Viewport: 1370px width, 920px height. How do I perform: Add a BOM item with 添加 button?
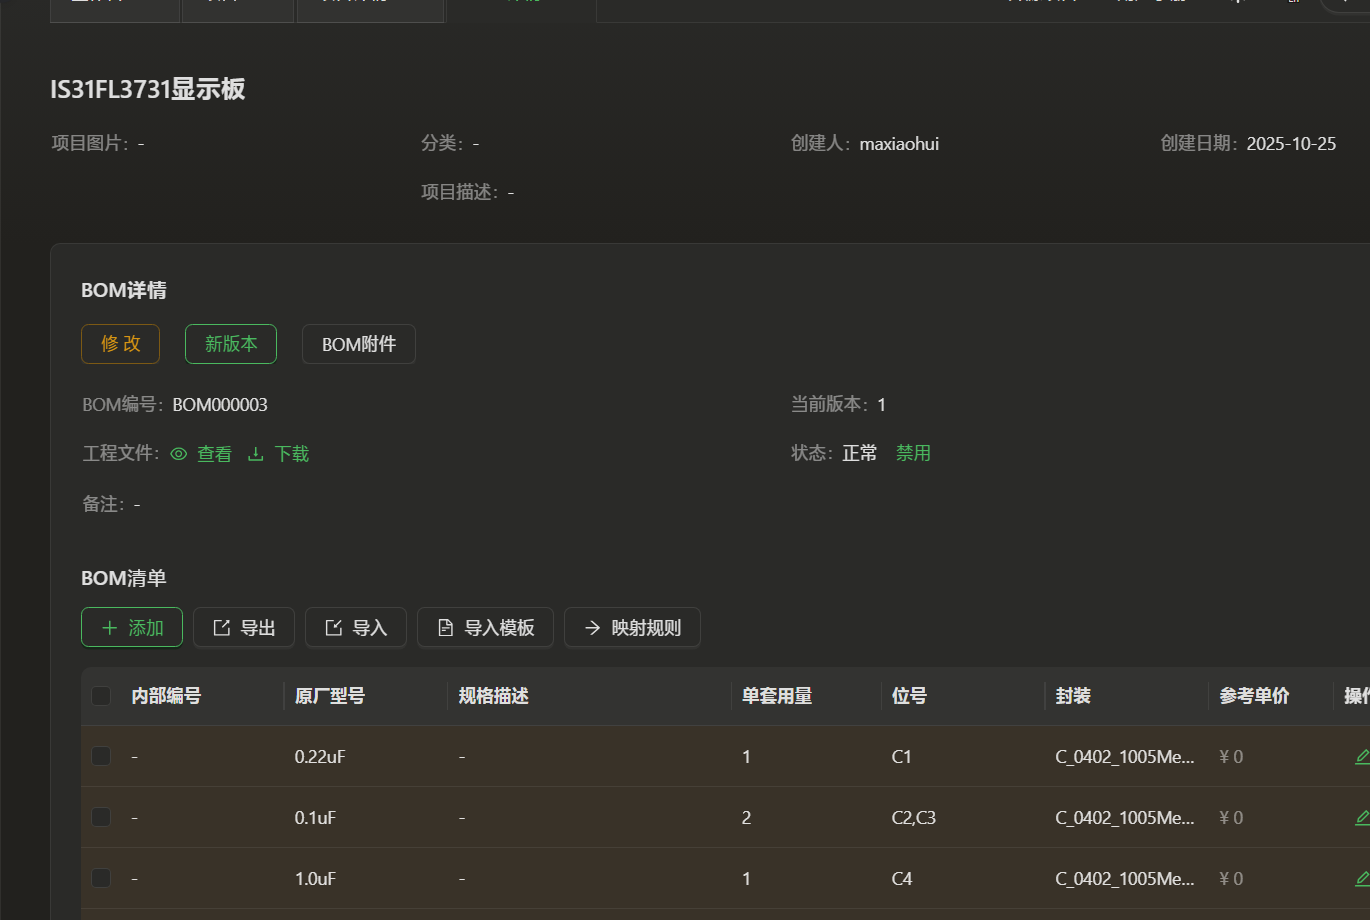pyautogui.click(x=132, y=628)
